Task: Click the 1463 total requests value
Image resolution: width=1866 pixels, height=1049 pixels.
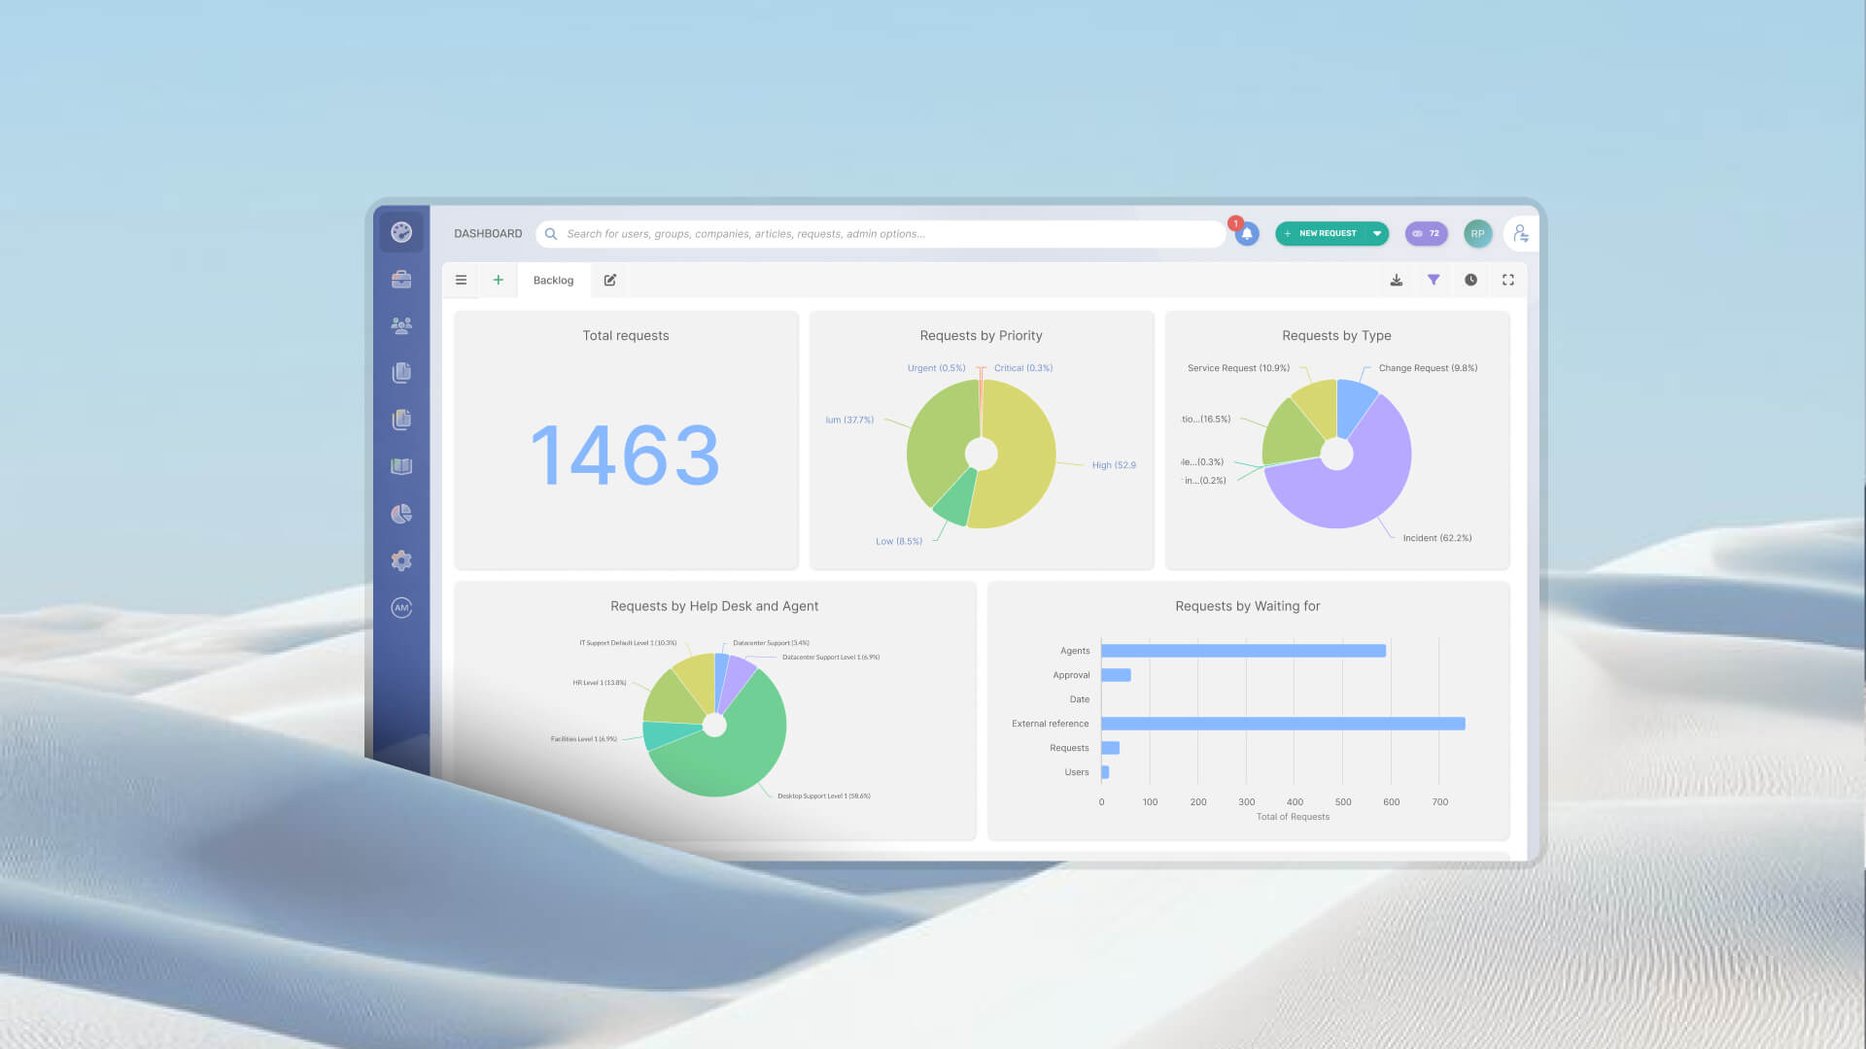Action: point(625,455)
